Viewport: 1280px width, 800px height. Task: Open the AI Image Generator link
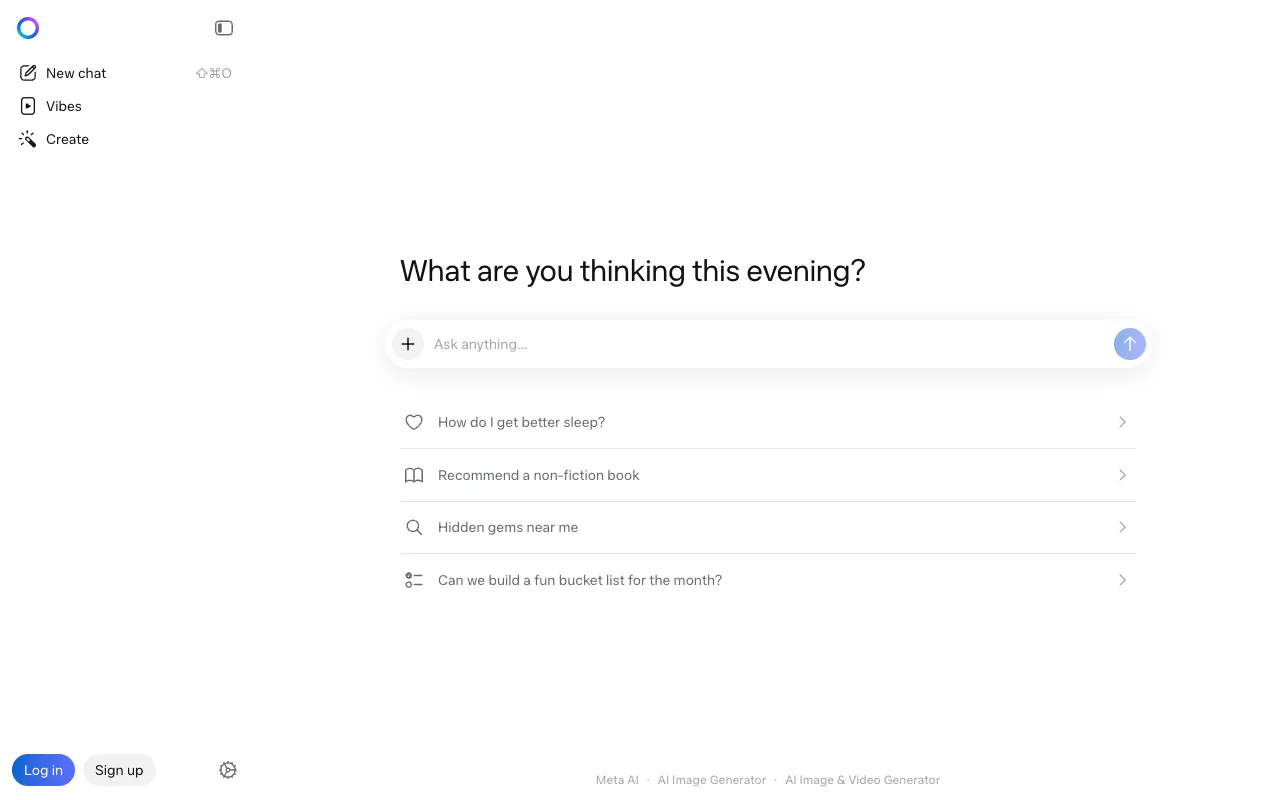tap(712, 779)
